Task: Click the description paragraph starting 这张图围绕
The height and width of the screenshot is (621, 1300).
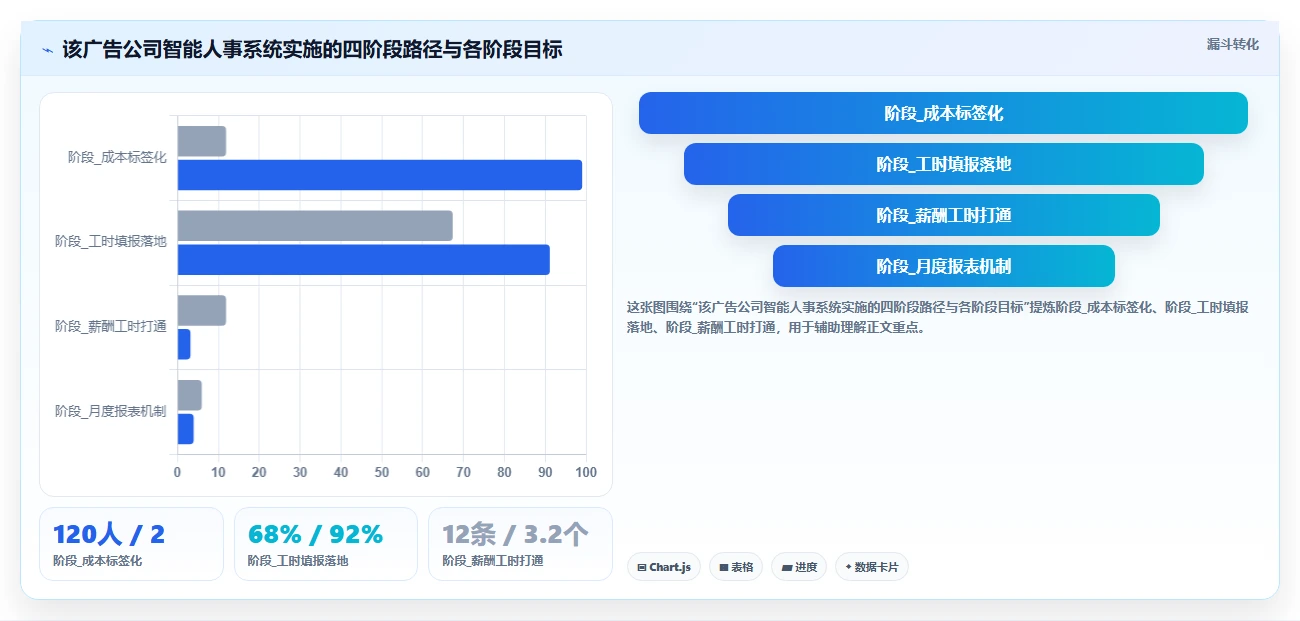Action: pyautogui.click(x=937, y=317)
